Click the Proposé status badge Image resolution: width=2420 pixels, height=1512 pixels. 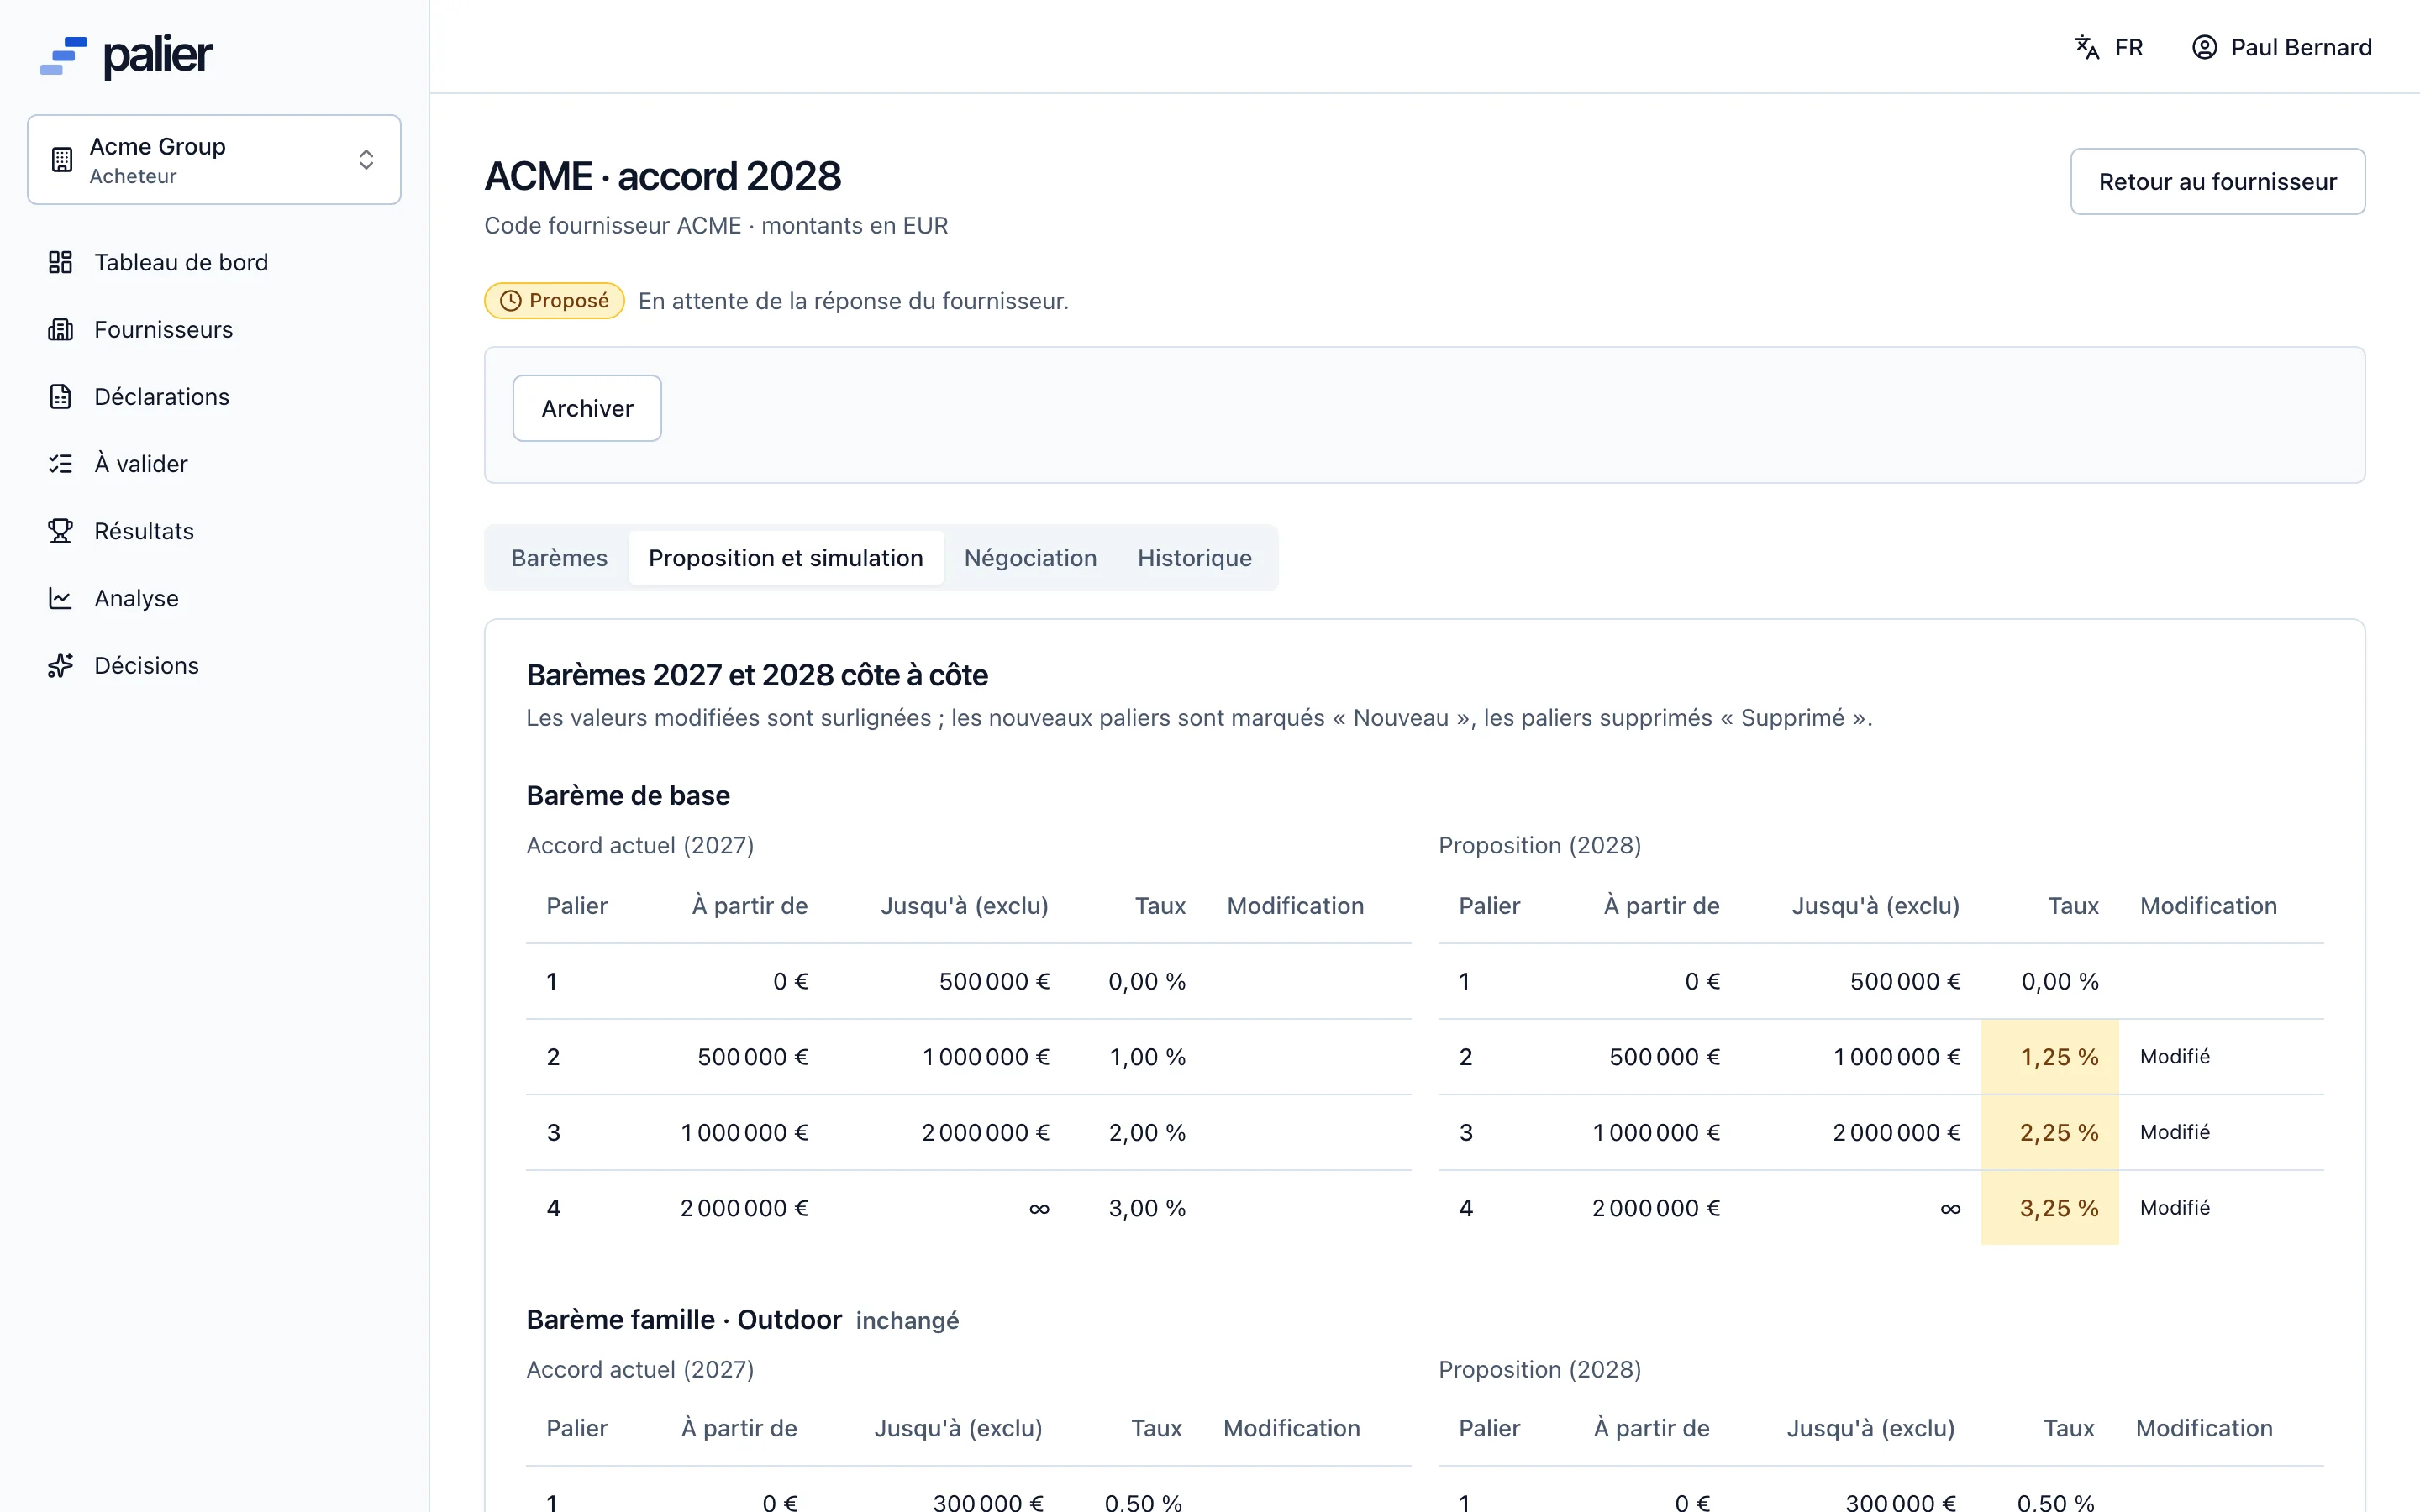click(554, 301)
